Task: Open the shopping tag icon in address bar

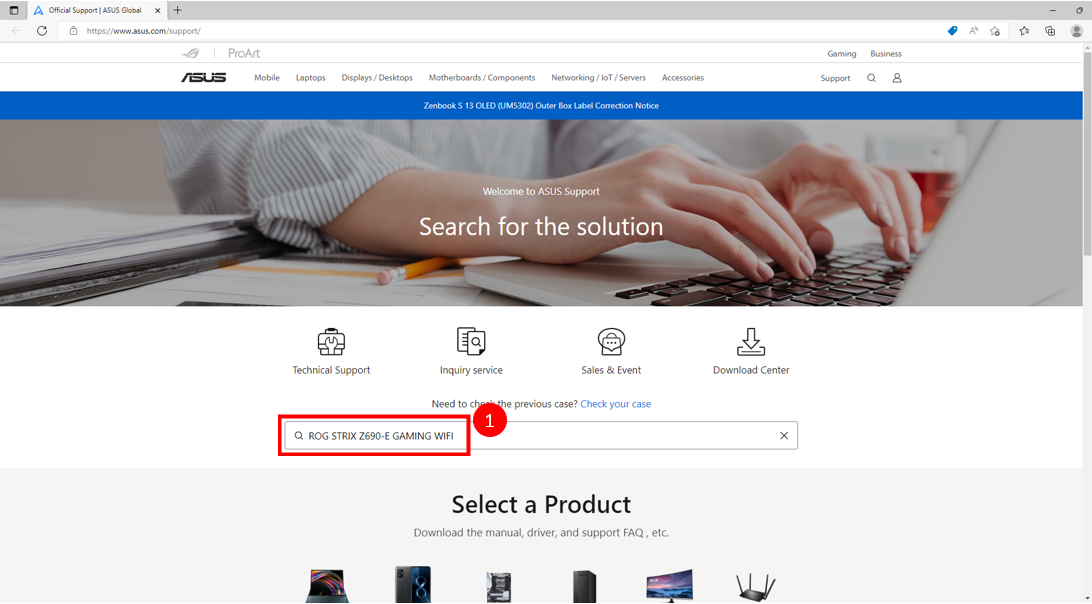Action: coord(952,31)
